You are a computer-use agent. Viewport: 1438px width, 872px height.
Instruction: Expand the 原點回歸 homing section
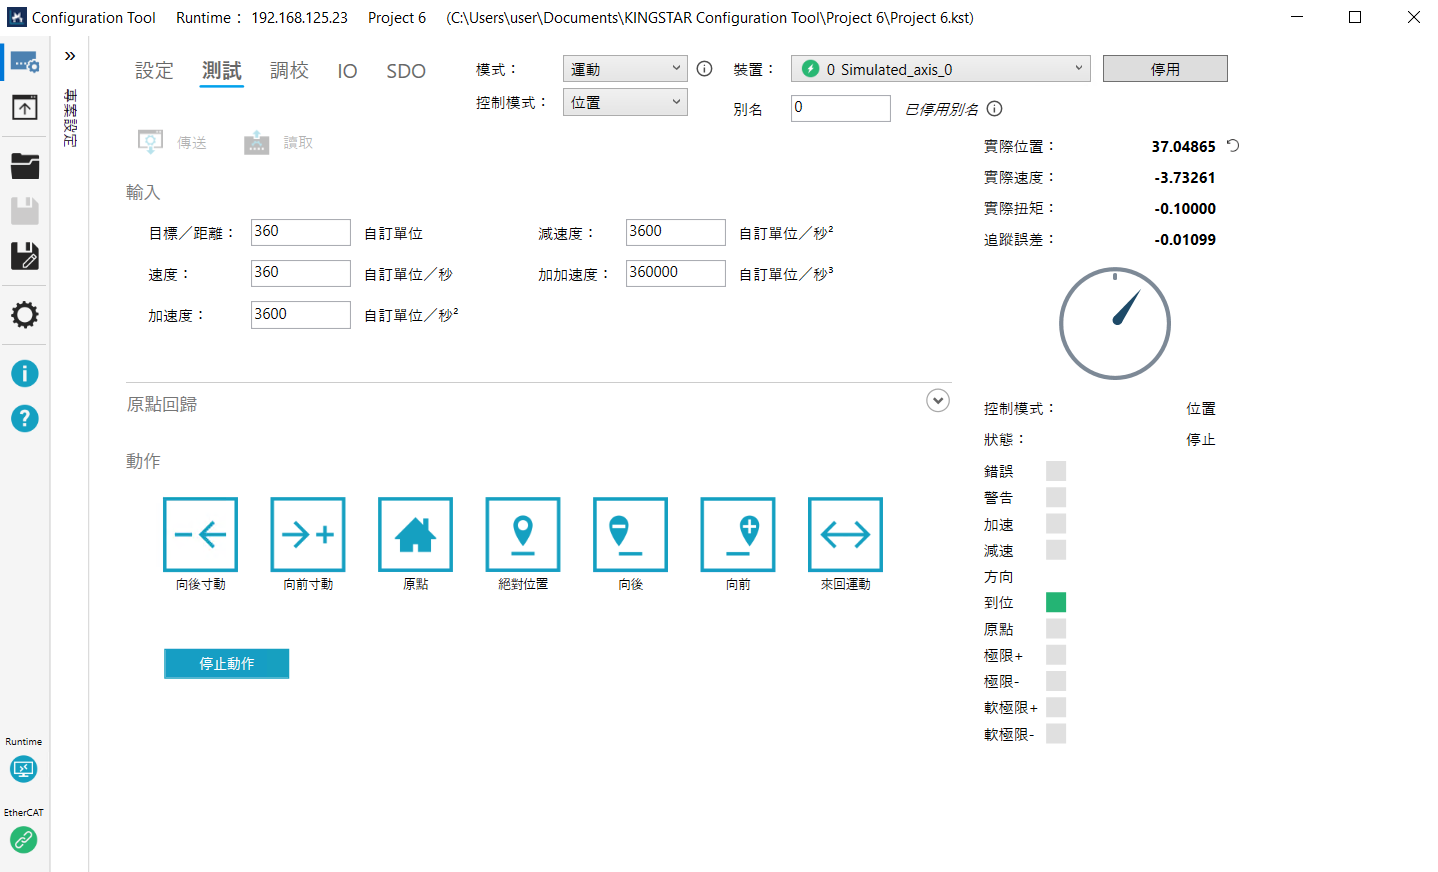point(937,401)
